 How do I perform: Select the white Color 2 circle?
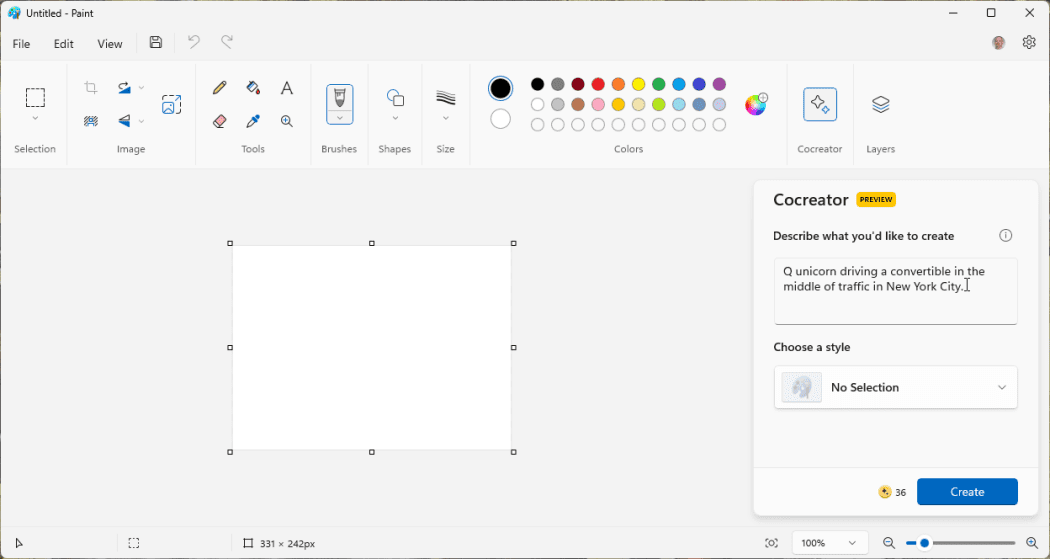click(x=501, y=119)
